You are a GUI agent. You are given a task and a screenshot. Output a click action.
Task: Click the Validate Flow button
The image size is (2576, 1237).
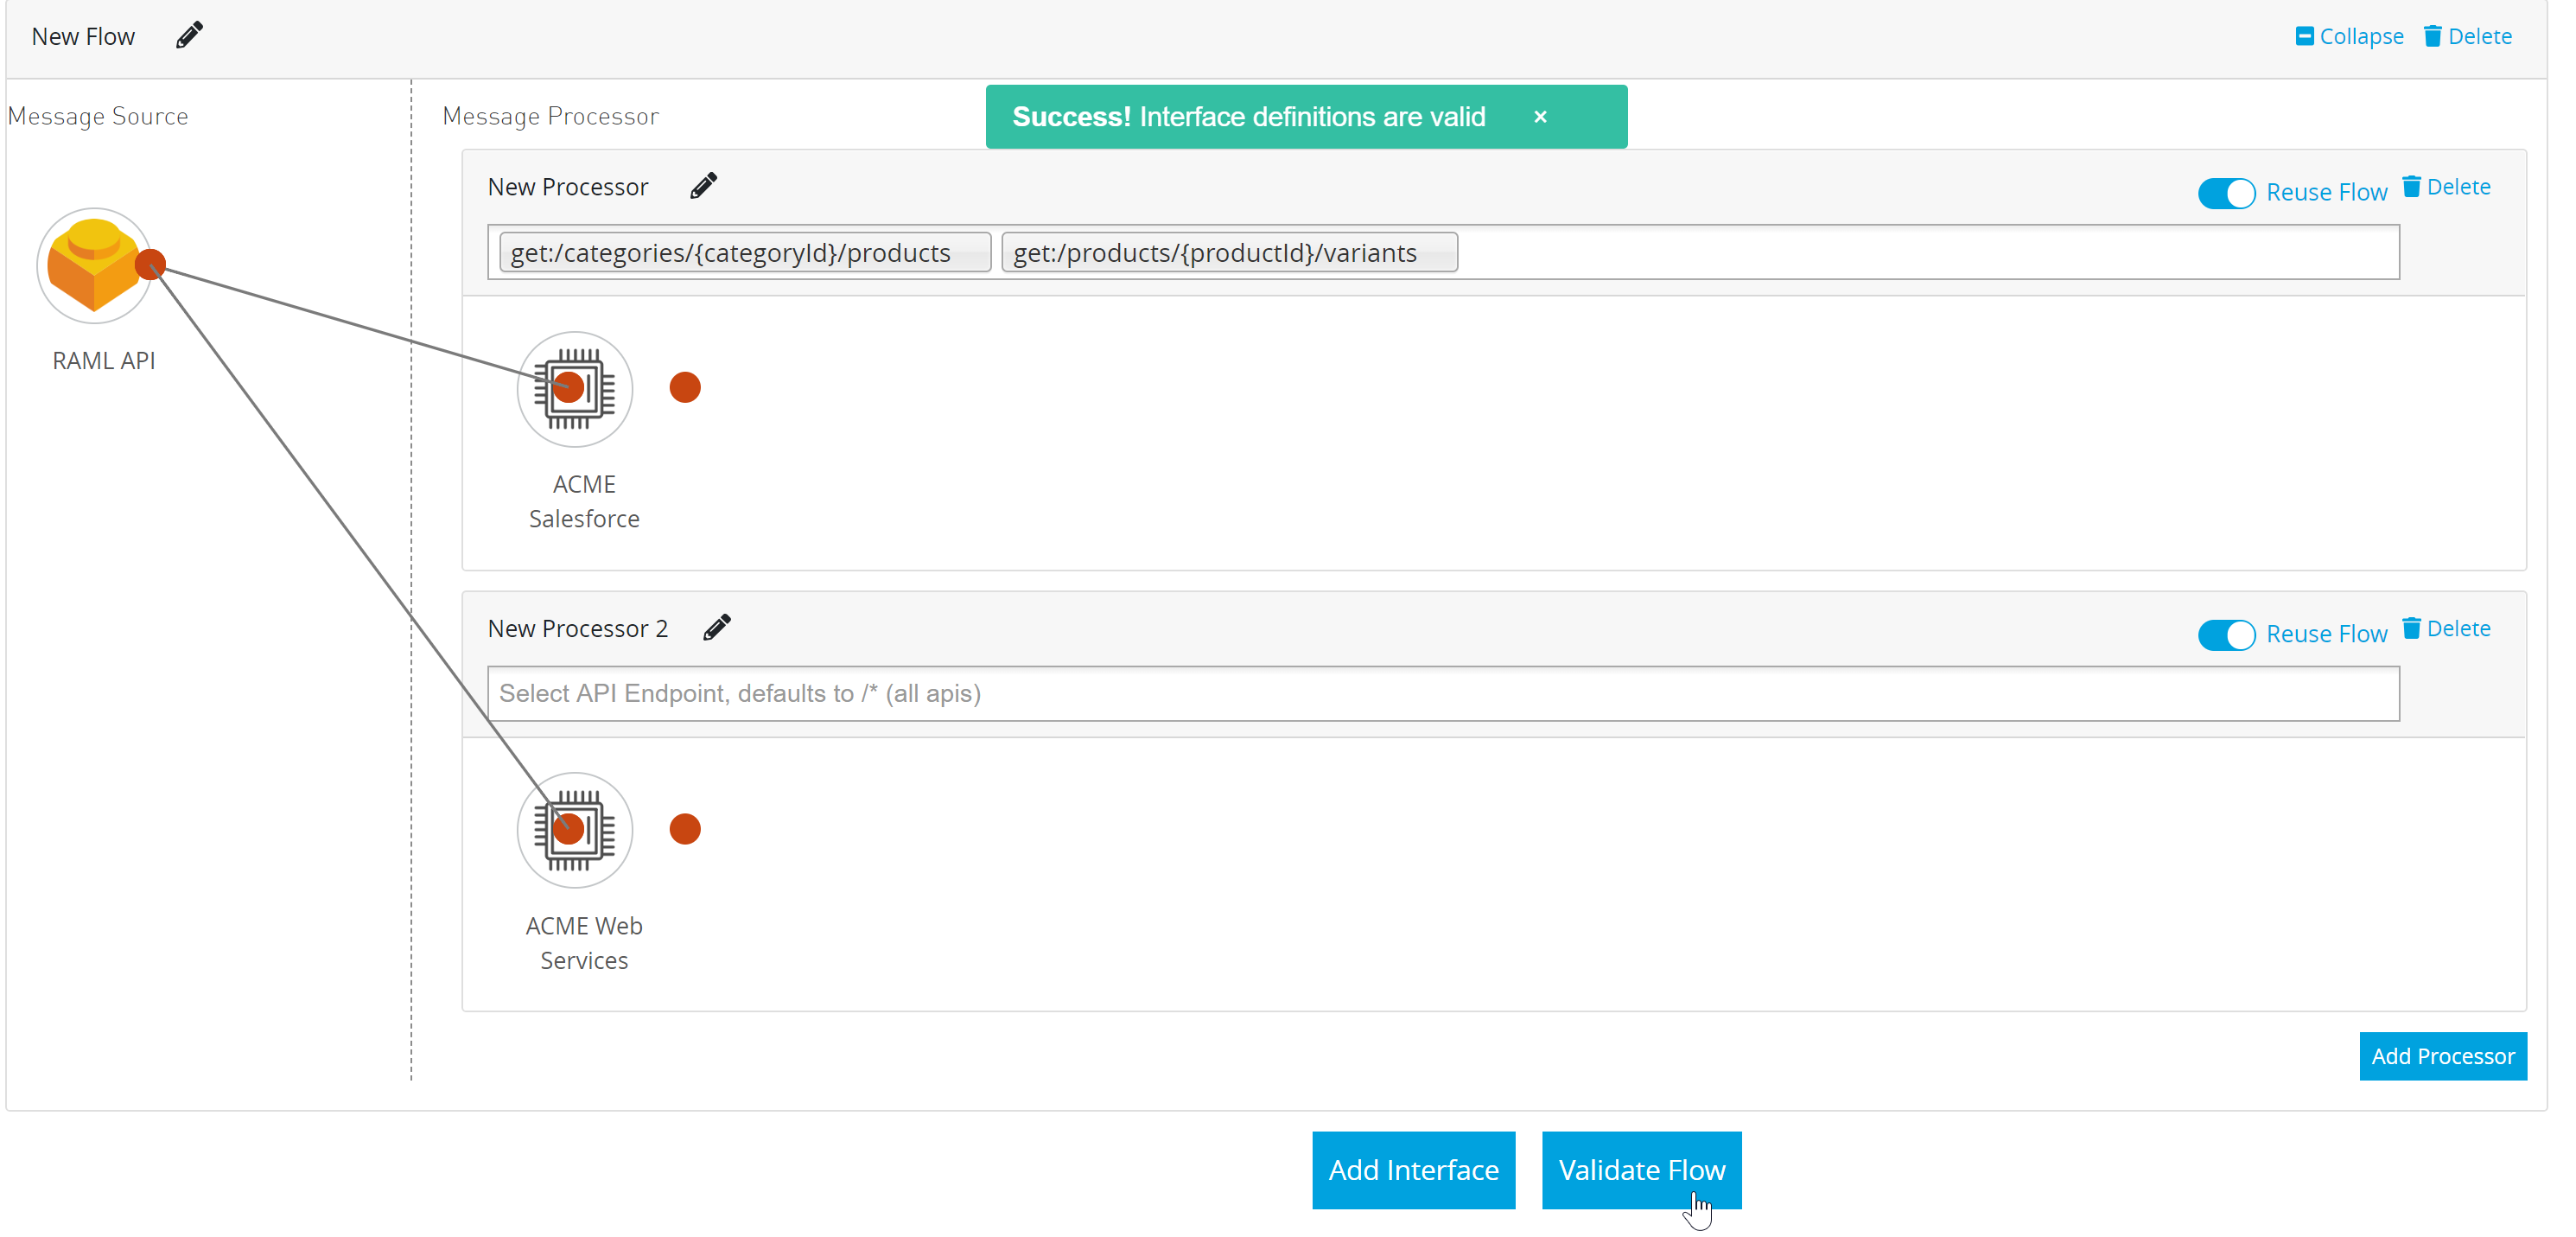point(1641,1170)
